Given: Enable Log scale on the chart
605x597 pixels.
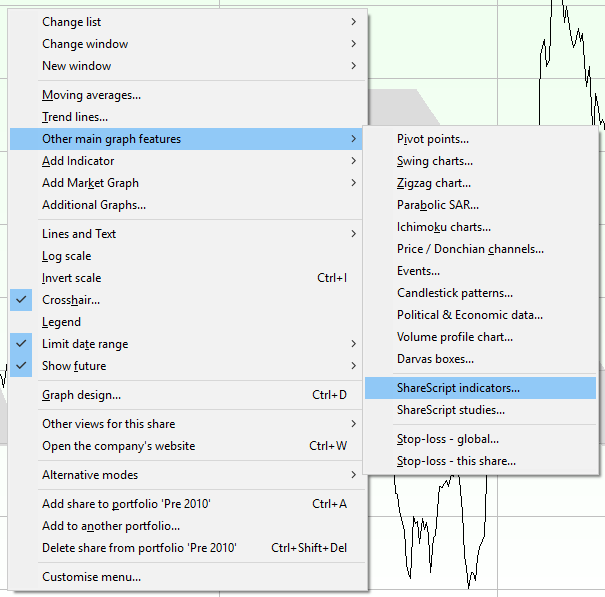Looking at the screenshot, I should tap(66, 256).
